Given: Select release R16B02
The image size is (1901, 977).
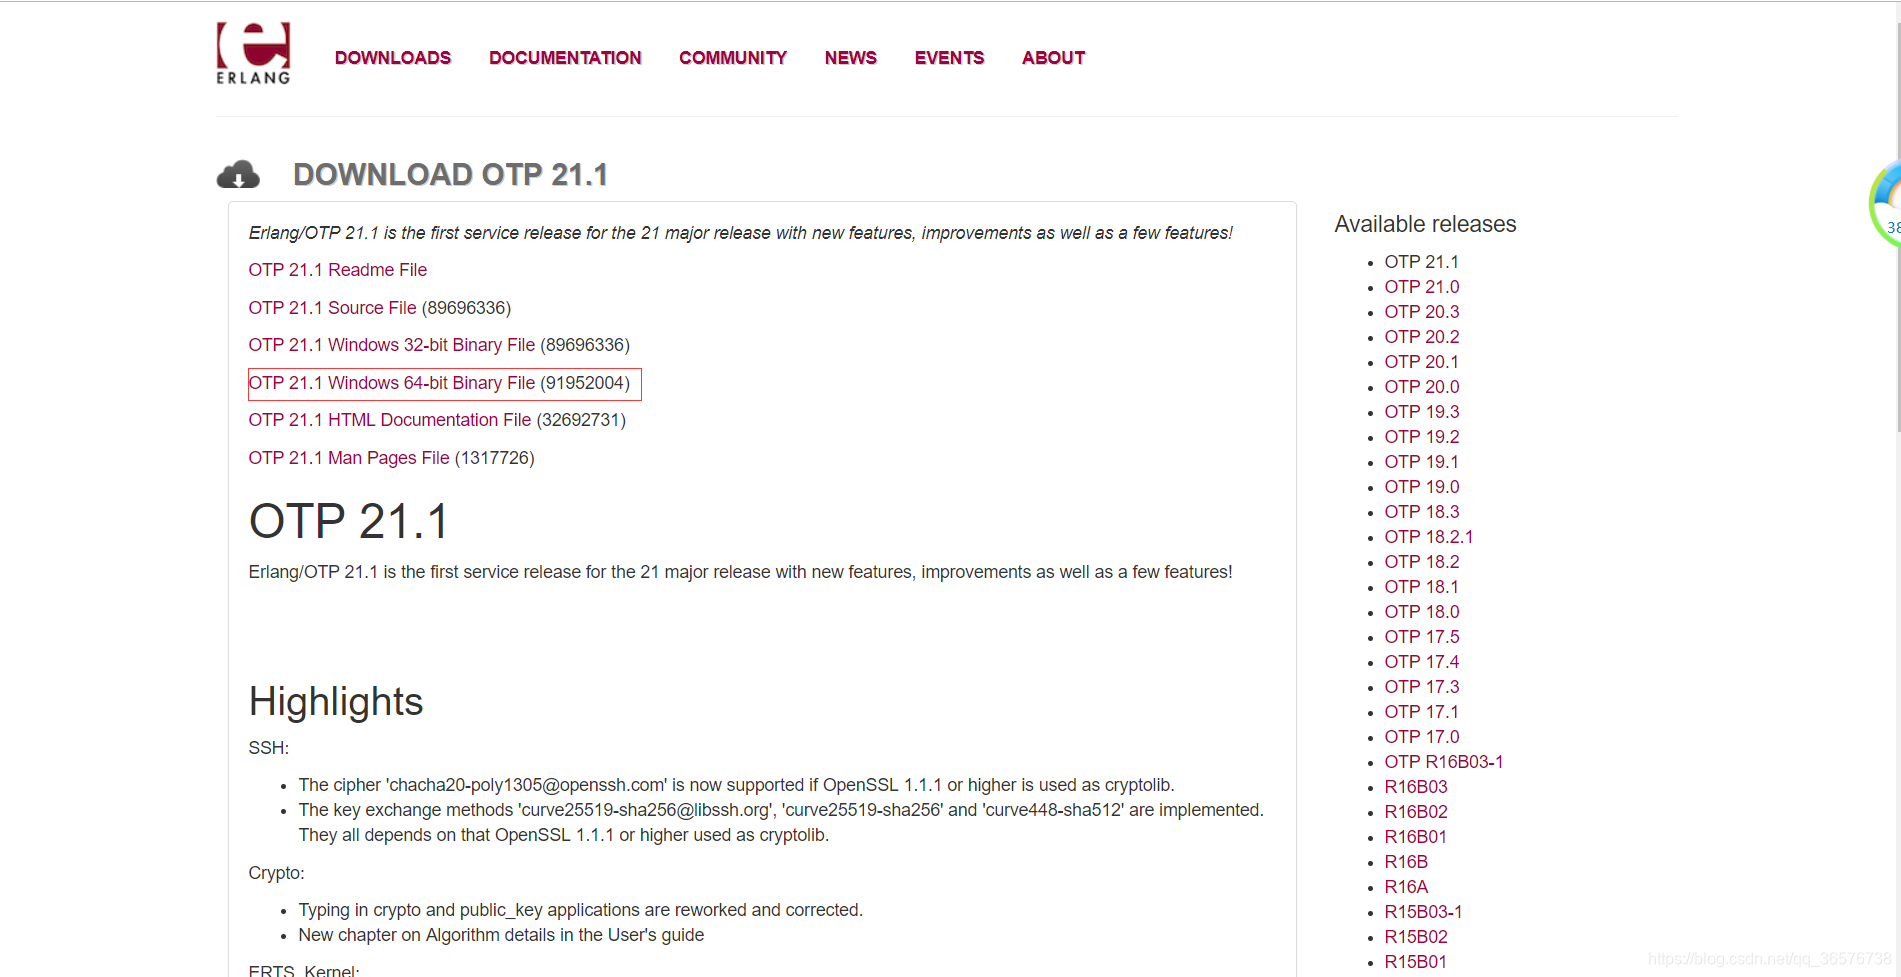Looking at the screenshot, I should 1415,812.
